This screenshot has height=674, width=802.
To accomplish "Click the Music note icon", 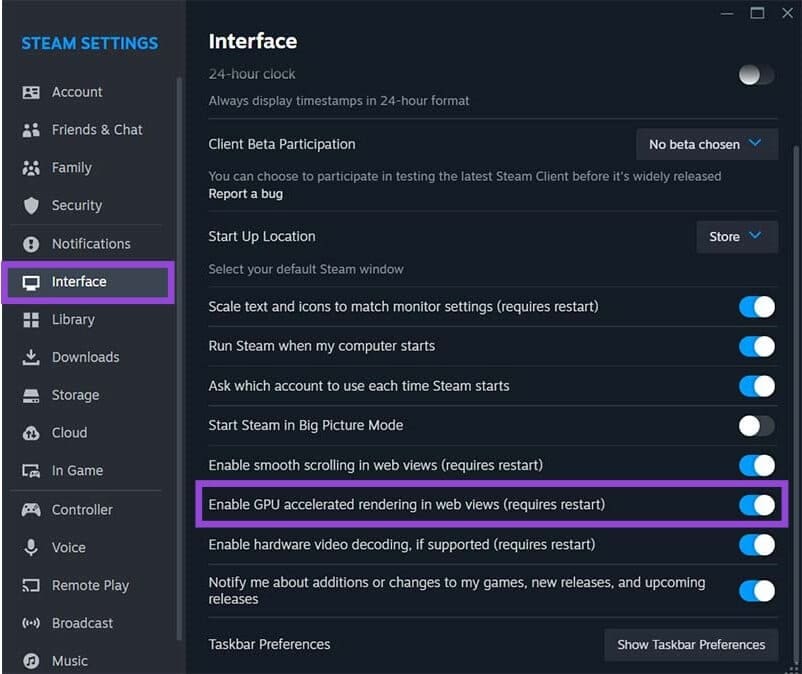I will [31, 661].
